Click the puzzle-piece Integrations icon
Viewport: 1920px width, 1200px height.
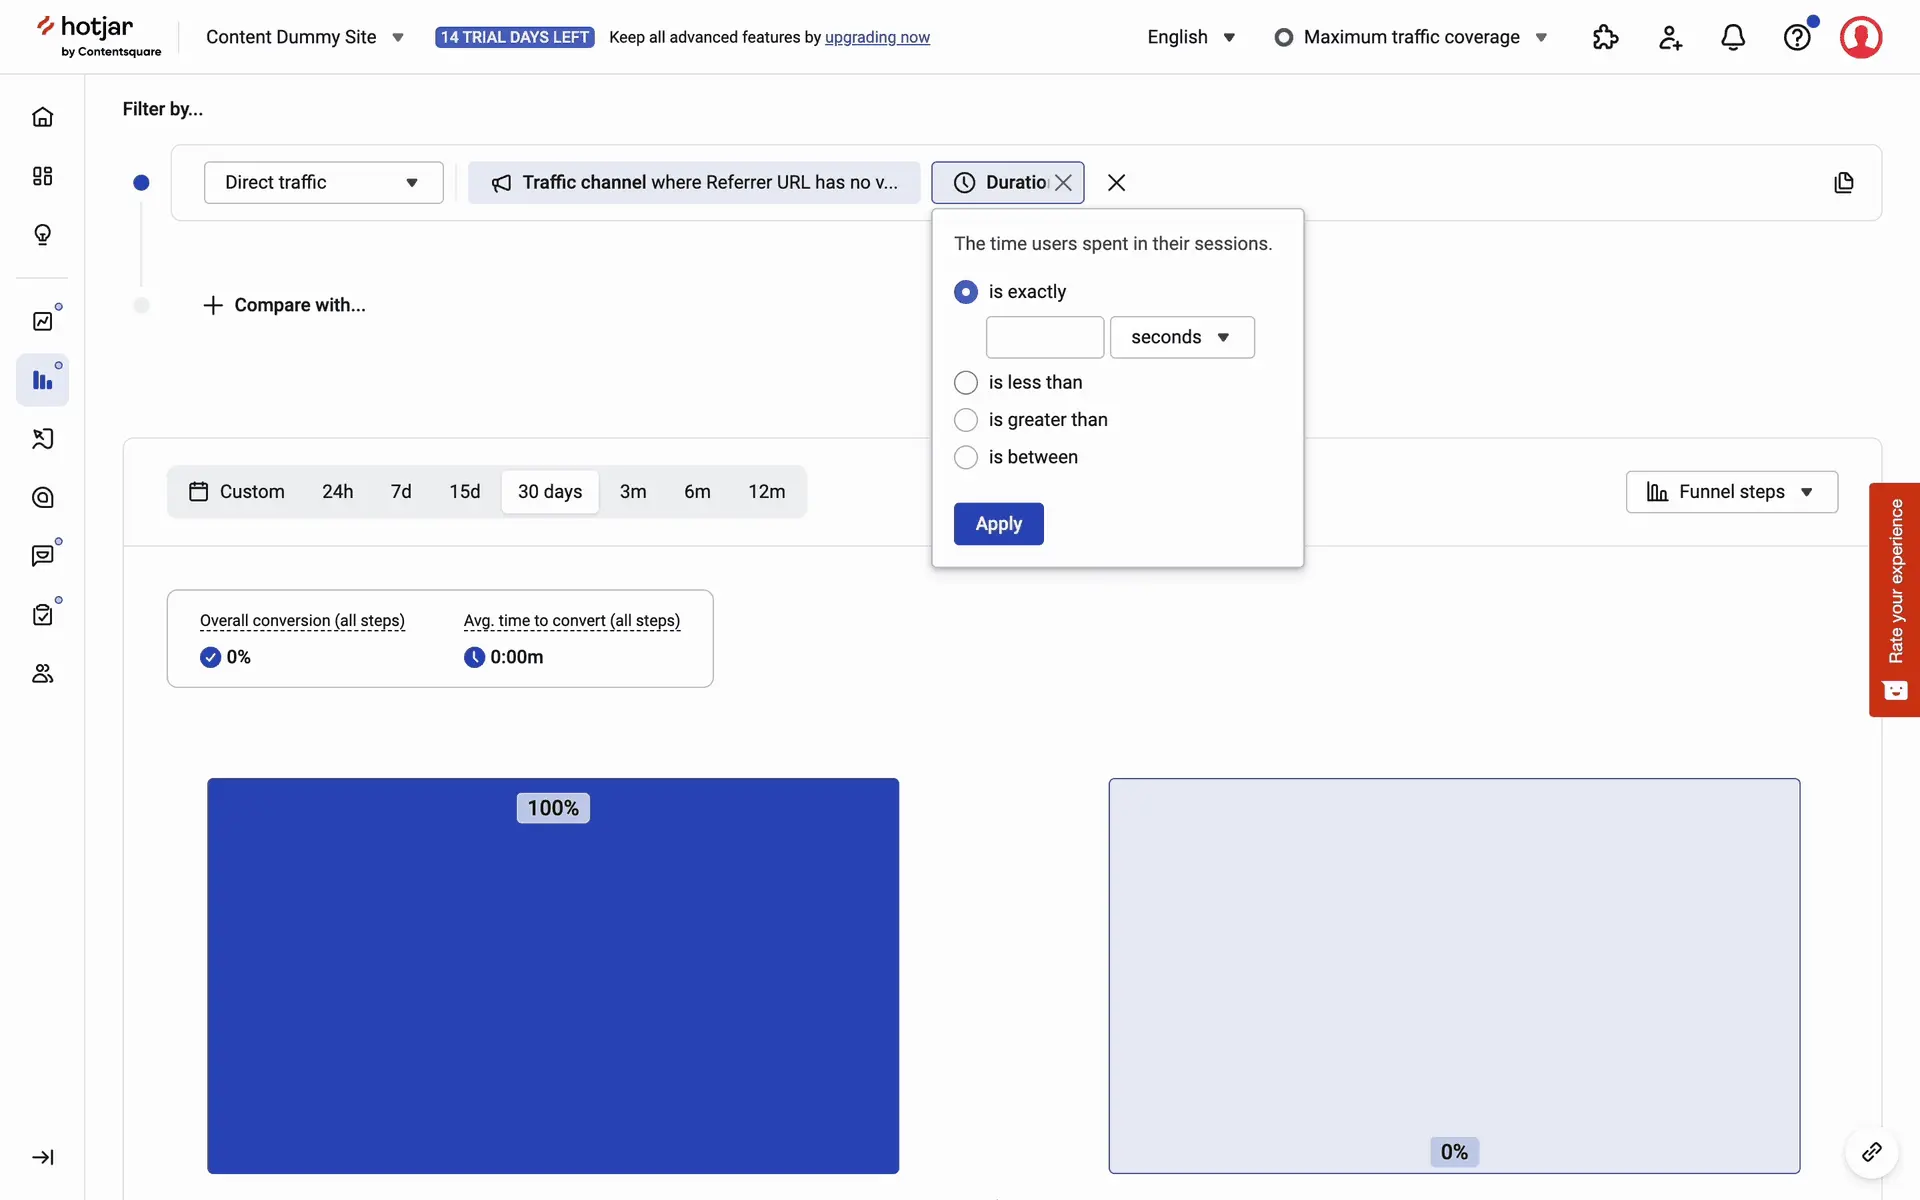(x=1605, y=37)
